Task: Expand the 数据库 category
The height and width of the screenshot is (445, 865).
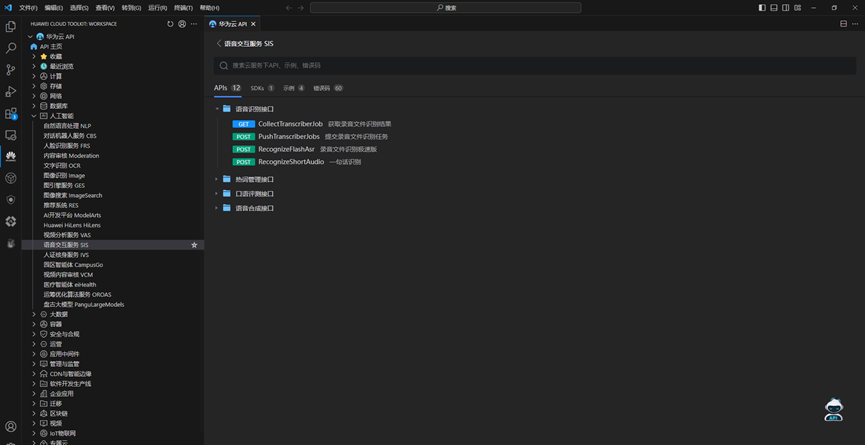Action: 34,106
